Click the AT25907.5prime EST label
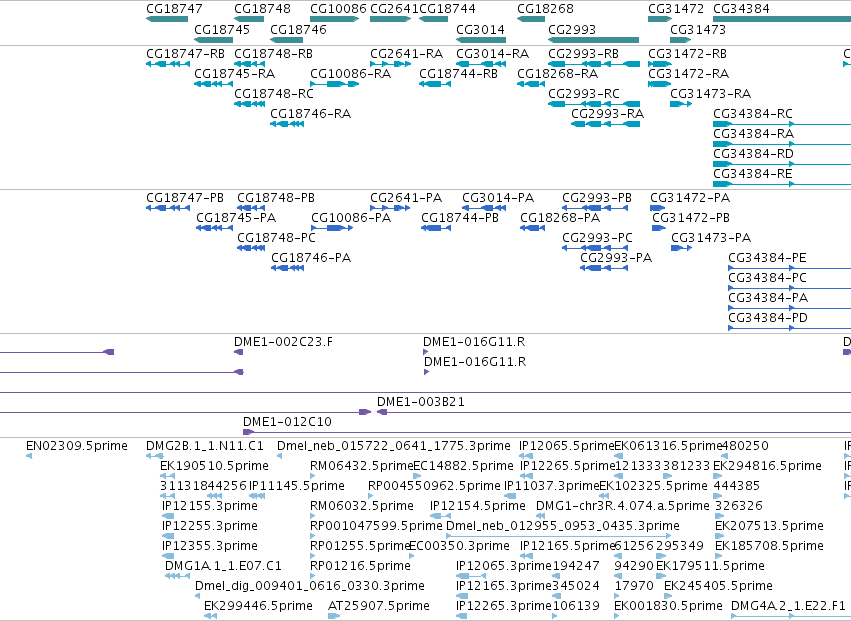Image resolution: width=851 pixels, height=621 pixels. coord(379,606)
